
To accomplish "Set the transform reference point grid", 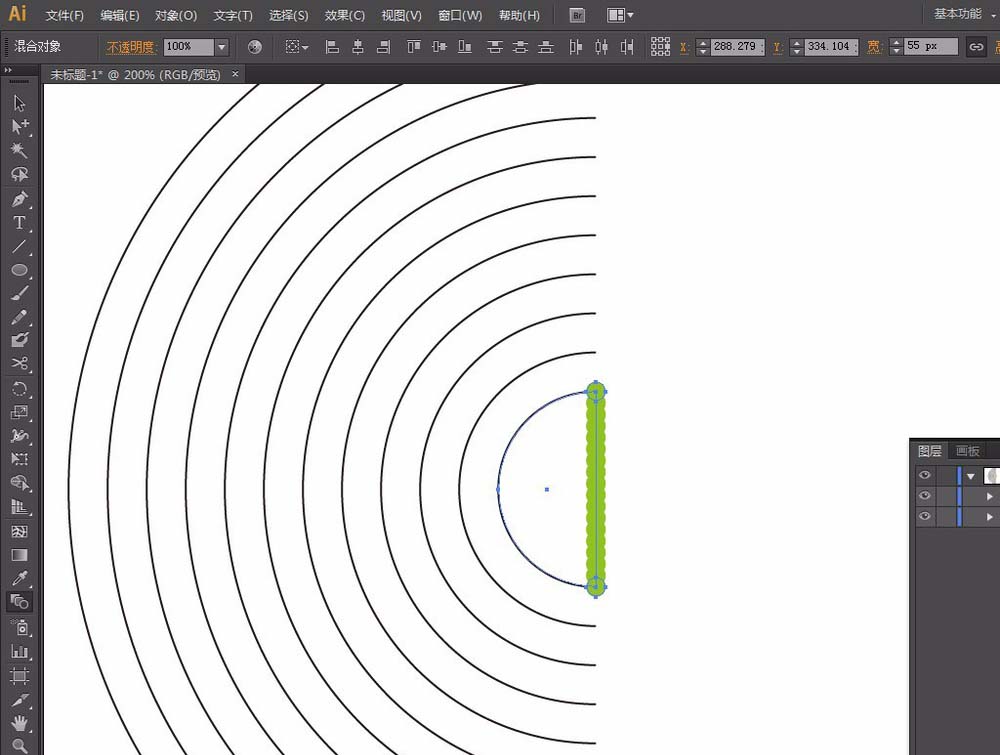I will (660, 47).
